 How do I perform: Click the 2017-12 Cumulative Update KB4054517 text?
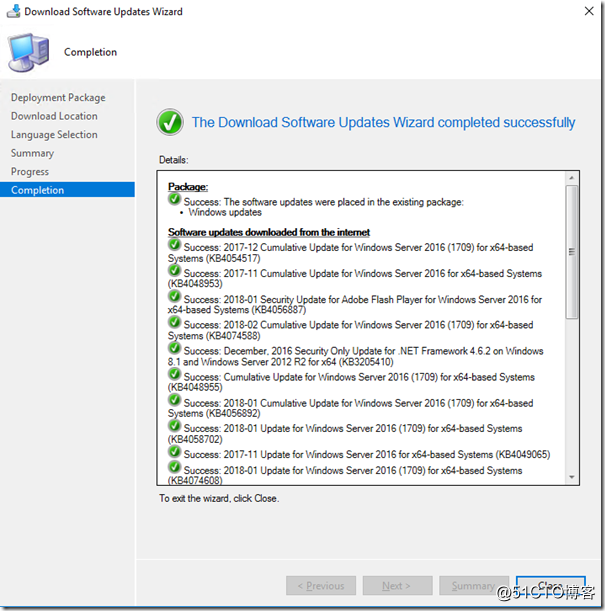tap(350, 253)
